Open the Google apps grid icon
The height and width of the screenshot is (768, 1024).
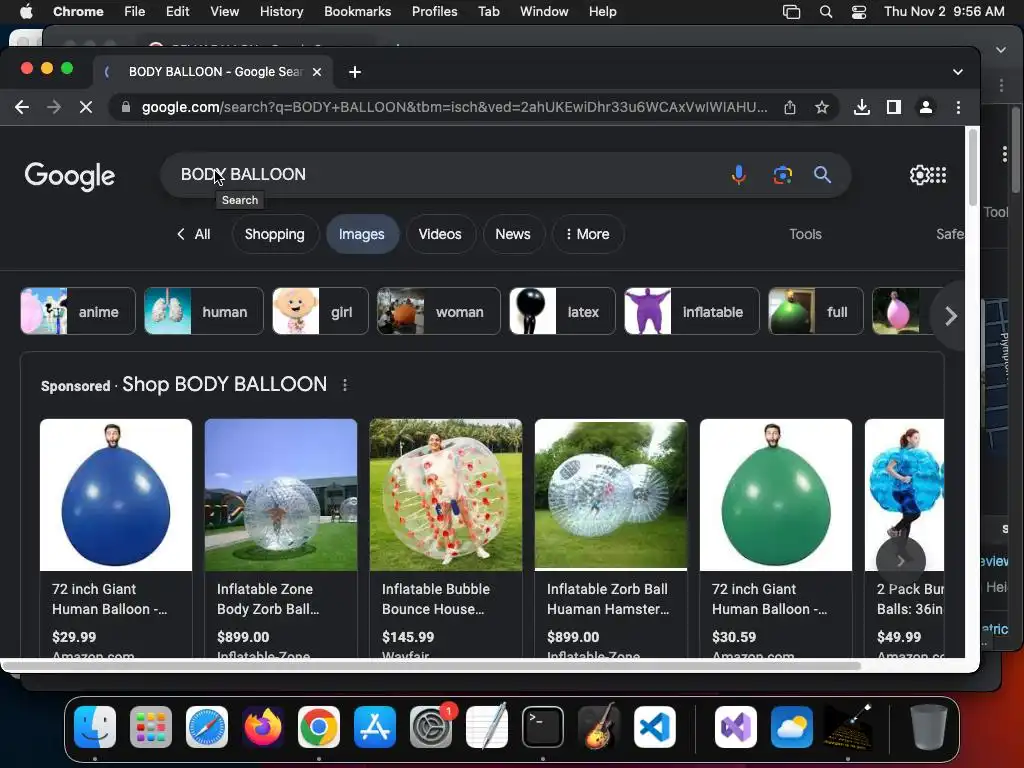click(x=938, y=174)
